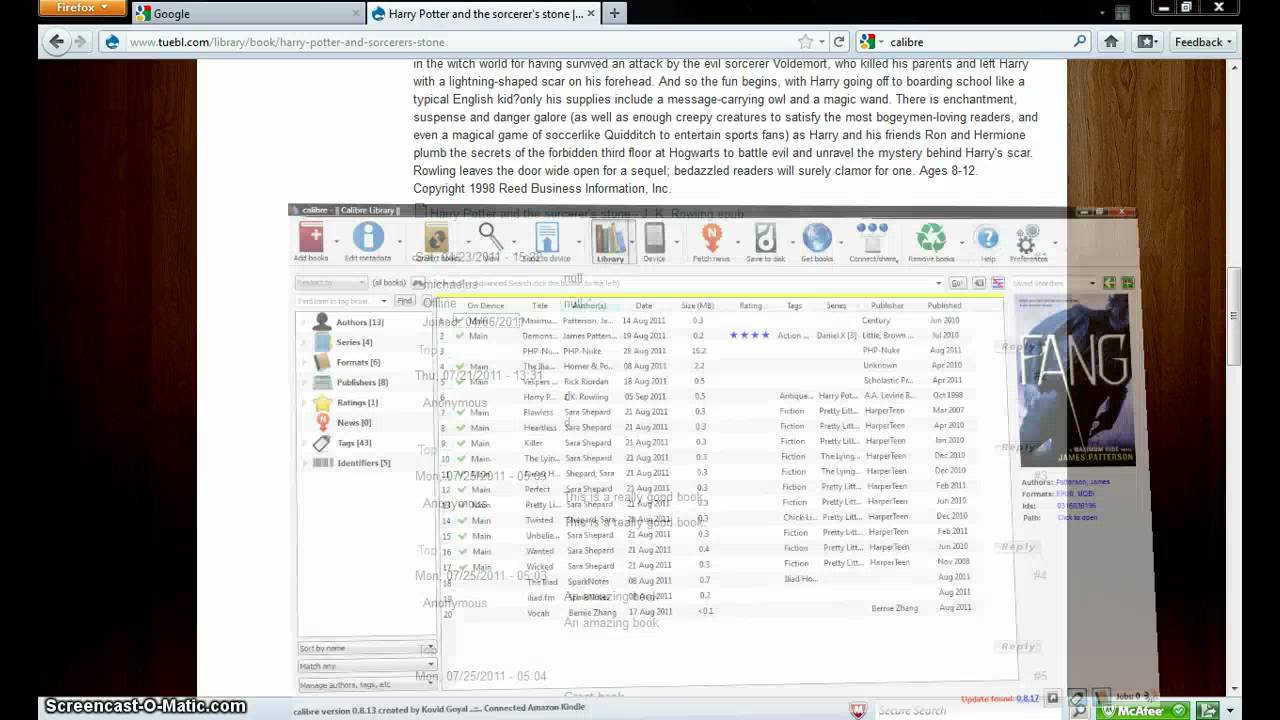Sort calibre list by Date column header

644,305
